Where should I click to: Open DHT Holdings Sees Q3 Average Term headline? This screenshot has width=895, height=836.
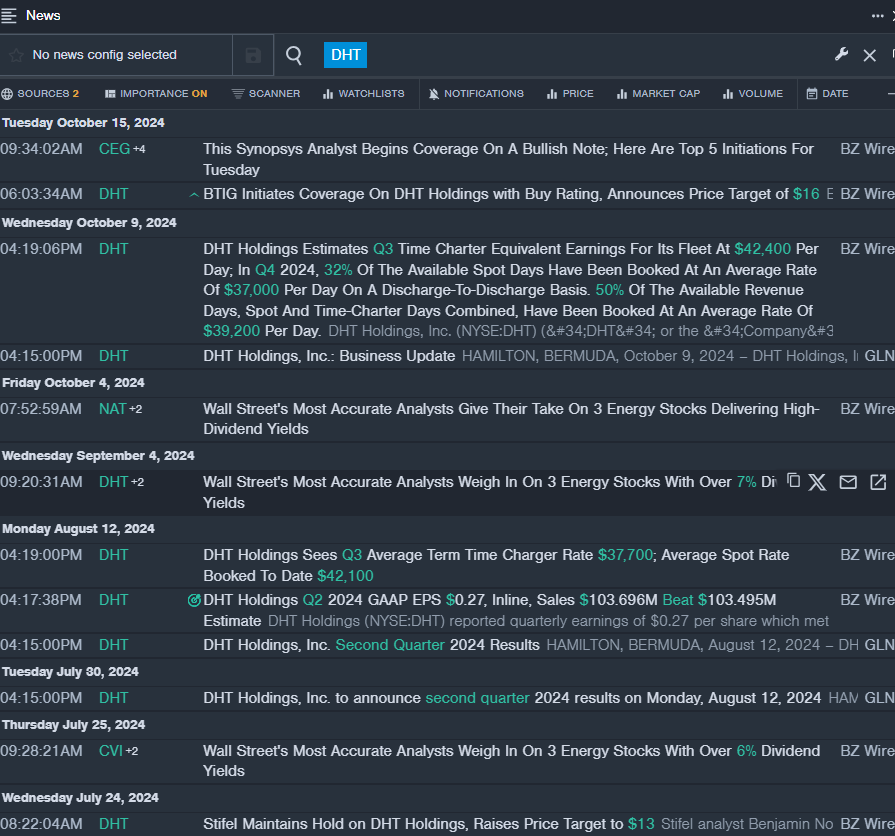click(x=496, y=565)
